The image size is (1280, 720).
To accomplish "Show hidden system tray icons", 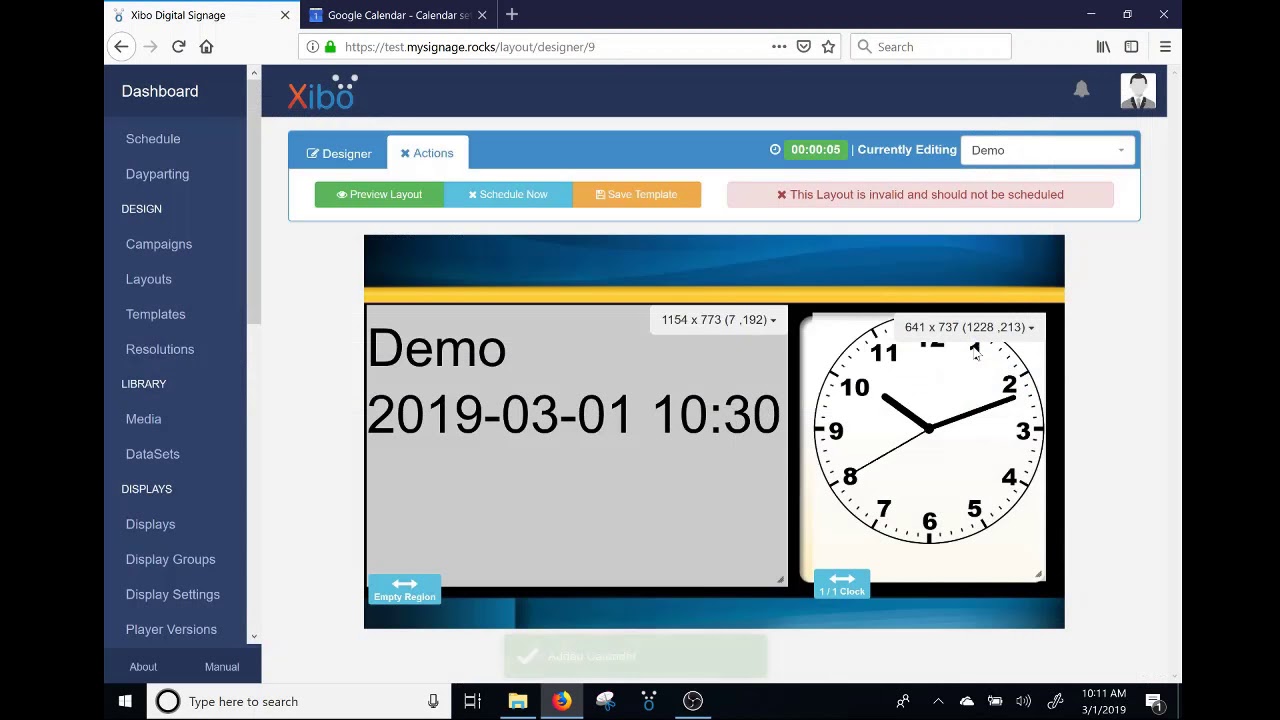I will [938, 701].
